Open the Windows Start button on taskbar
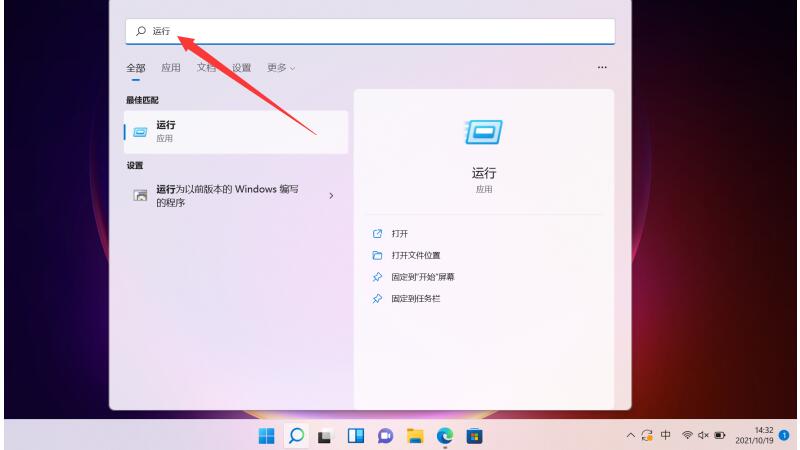Screen dimensions: 800x450 266,436
